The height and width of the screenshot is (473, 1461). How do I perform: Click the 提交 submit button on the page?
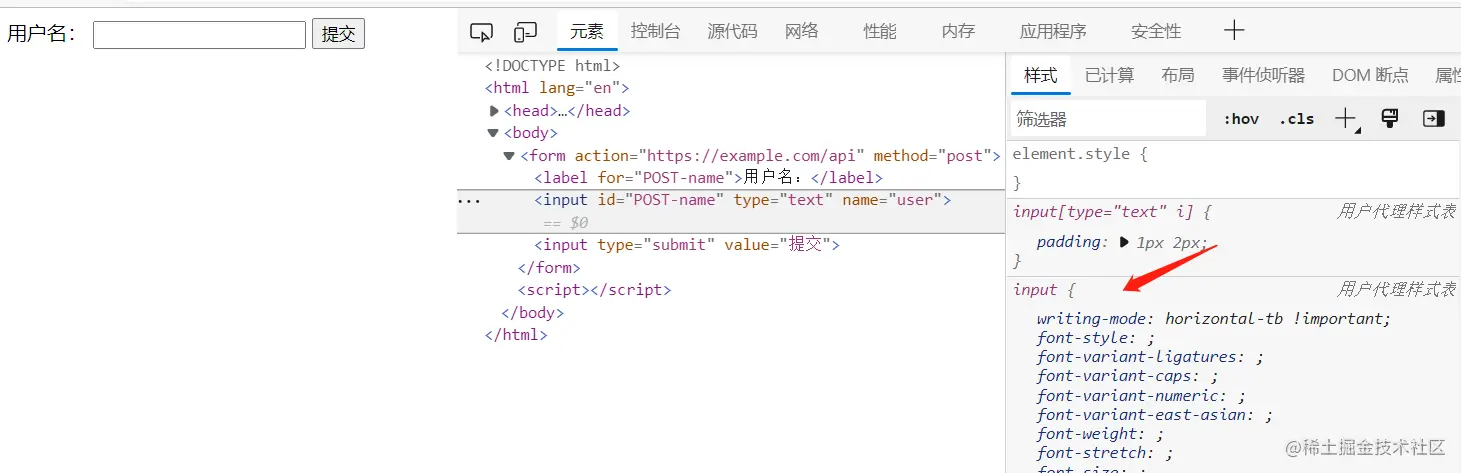tap(338, 34)
